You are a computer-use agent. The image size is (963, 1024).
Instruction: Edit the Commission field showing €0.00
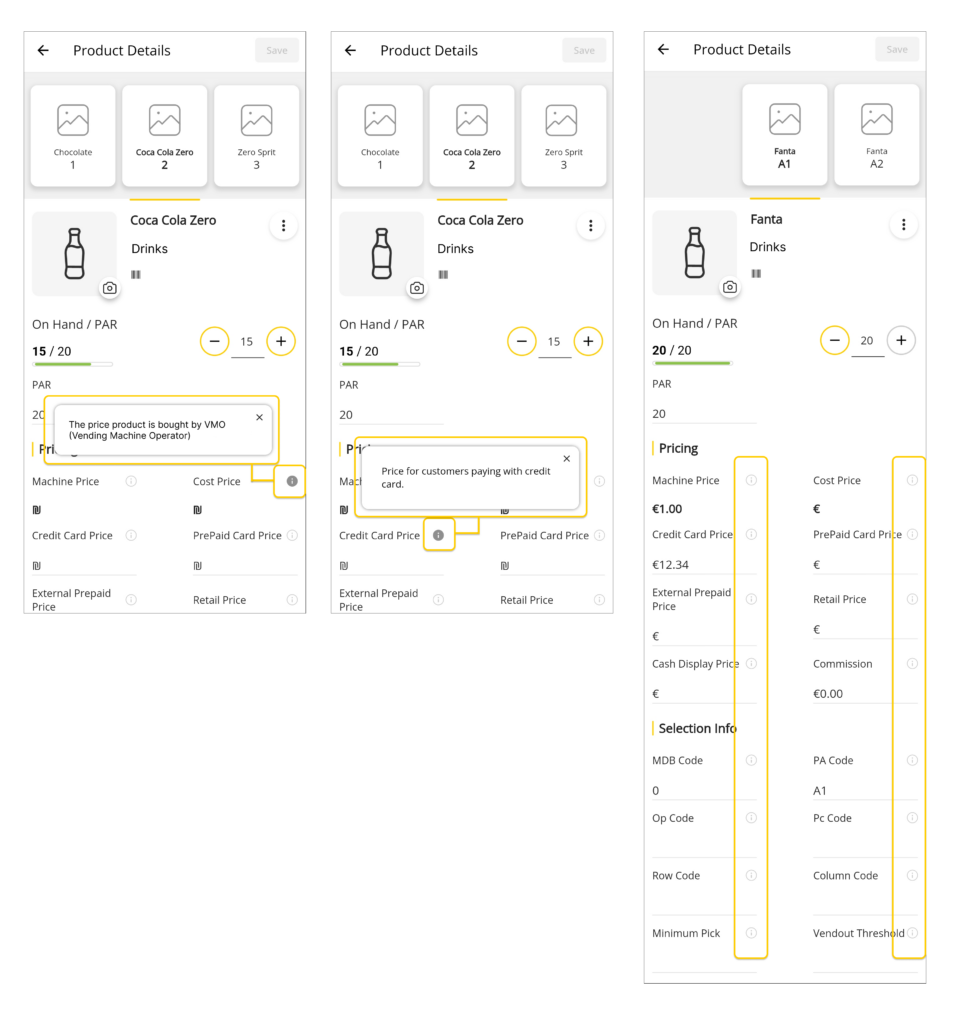pyautogui.click(x=865, y=694)
